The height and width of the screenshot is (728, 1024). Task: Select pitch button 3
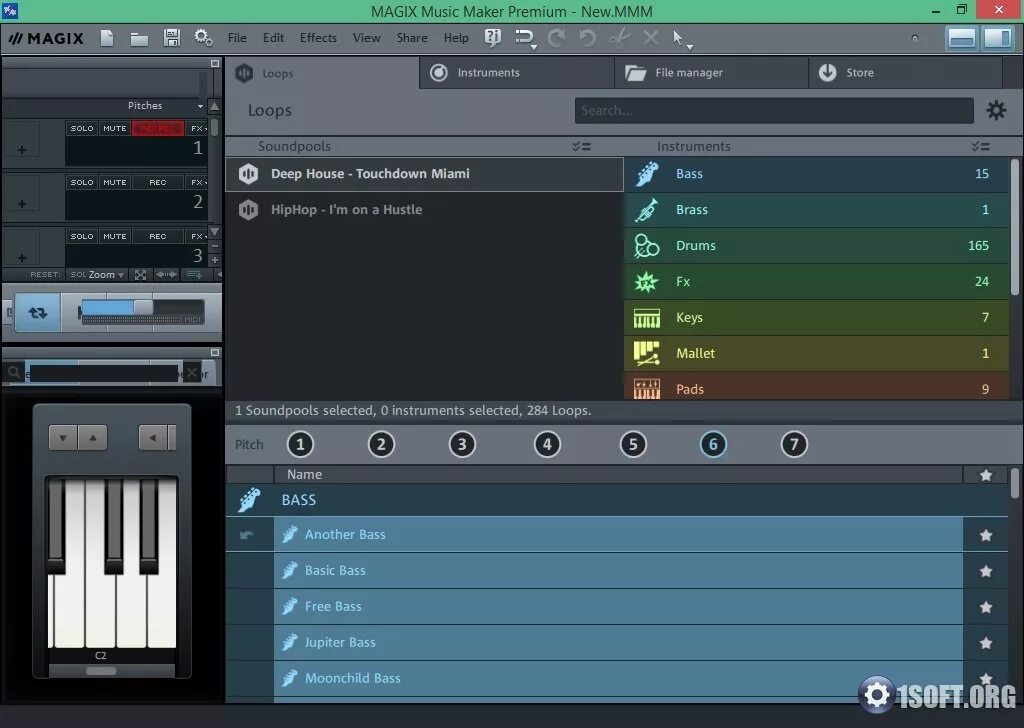(462, 445)
